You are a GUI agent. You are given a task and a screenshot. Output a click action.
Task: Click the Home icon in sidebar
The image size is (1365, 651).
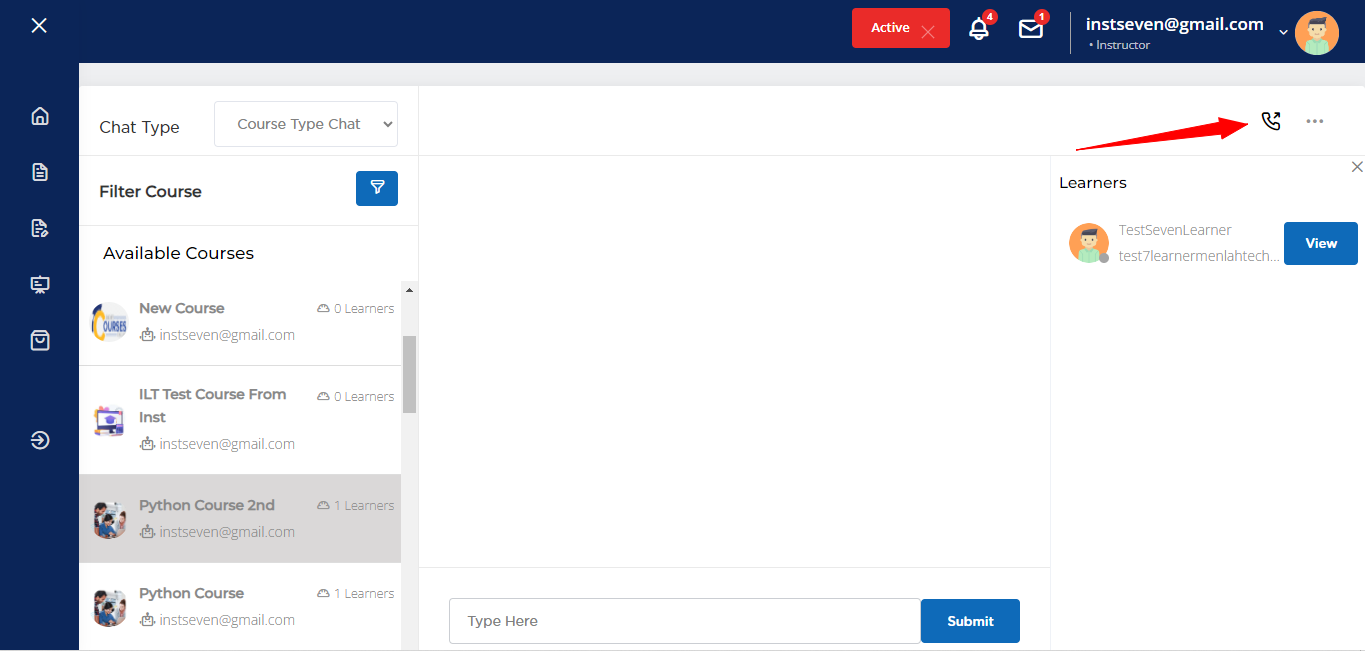pos(40,116)
